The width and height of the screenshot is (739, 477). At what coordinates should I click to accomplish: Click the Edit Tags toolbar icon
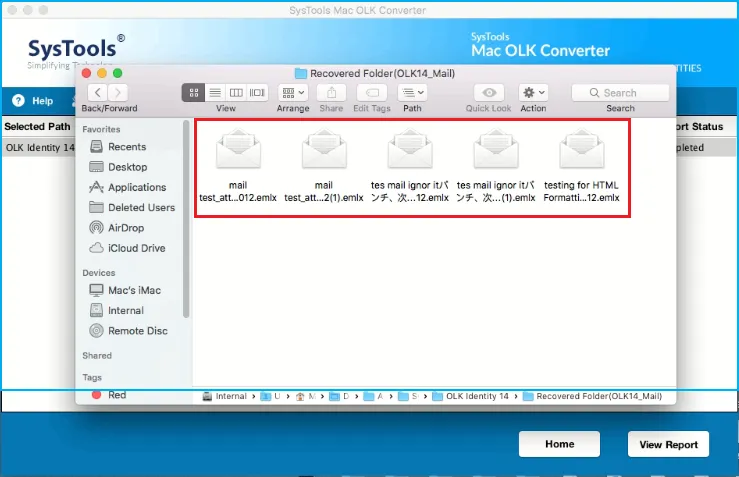click(372, 92)
